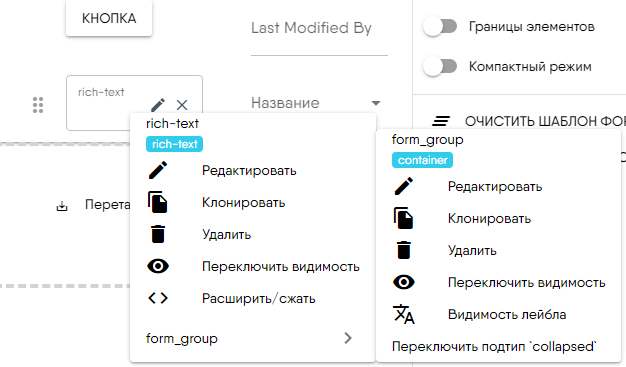Screen dimensions: 626x367
Task: Toggle visibility eye in form_group submenu
Action: (x=404, y=282)
